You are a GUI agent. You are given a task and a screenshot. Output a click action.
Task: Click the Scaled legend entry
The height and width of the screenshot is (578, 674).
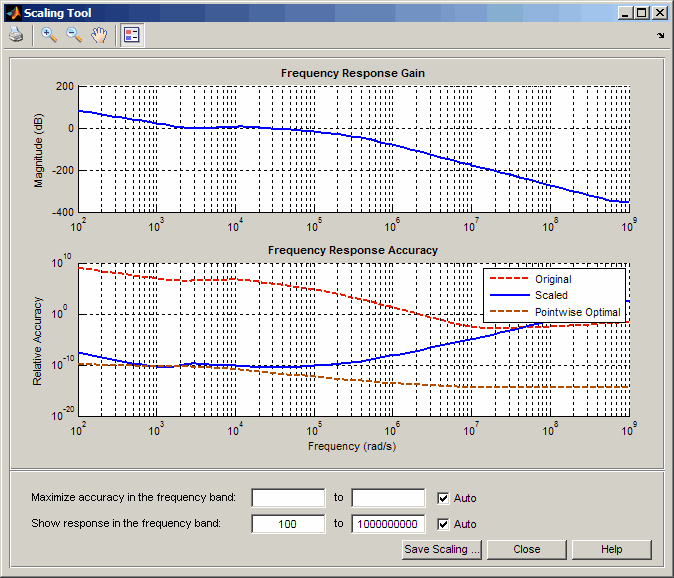pos(551,295)
